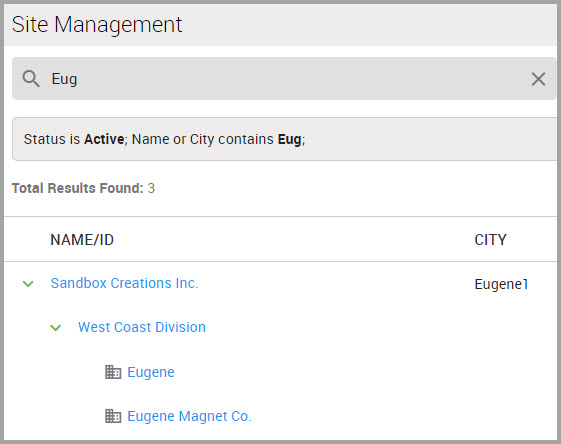Viewport: 561px width, 444px height.
Task: Click the Eugene1 city cell
Action: (501, 284)
